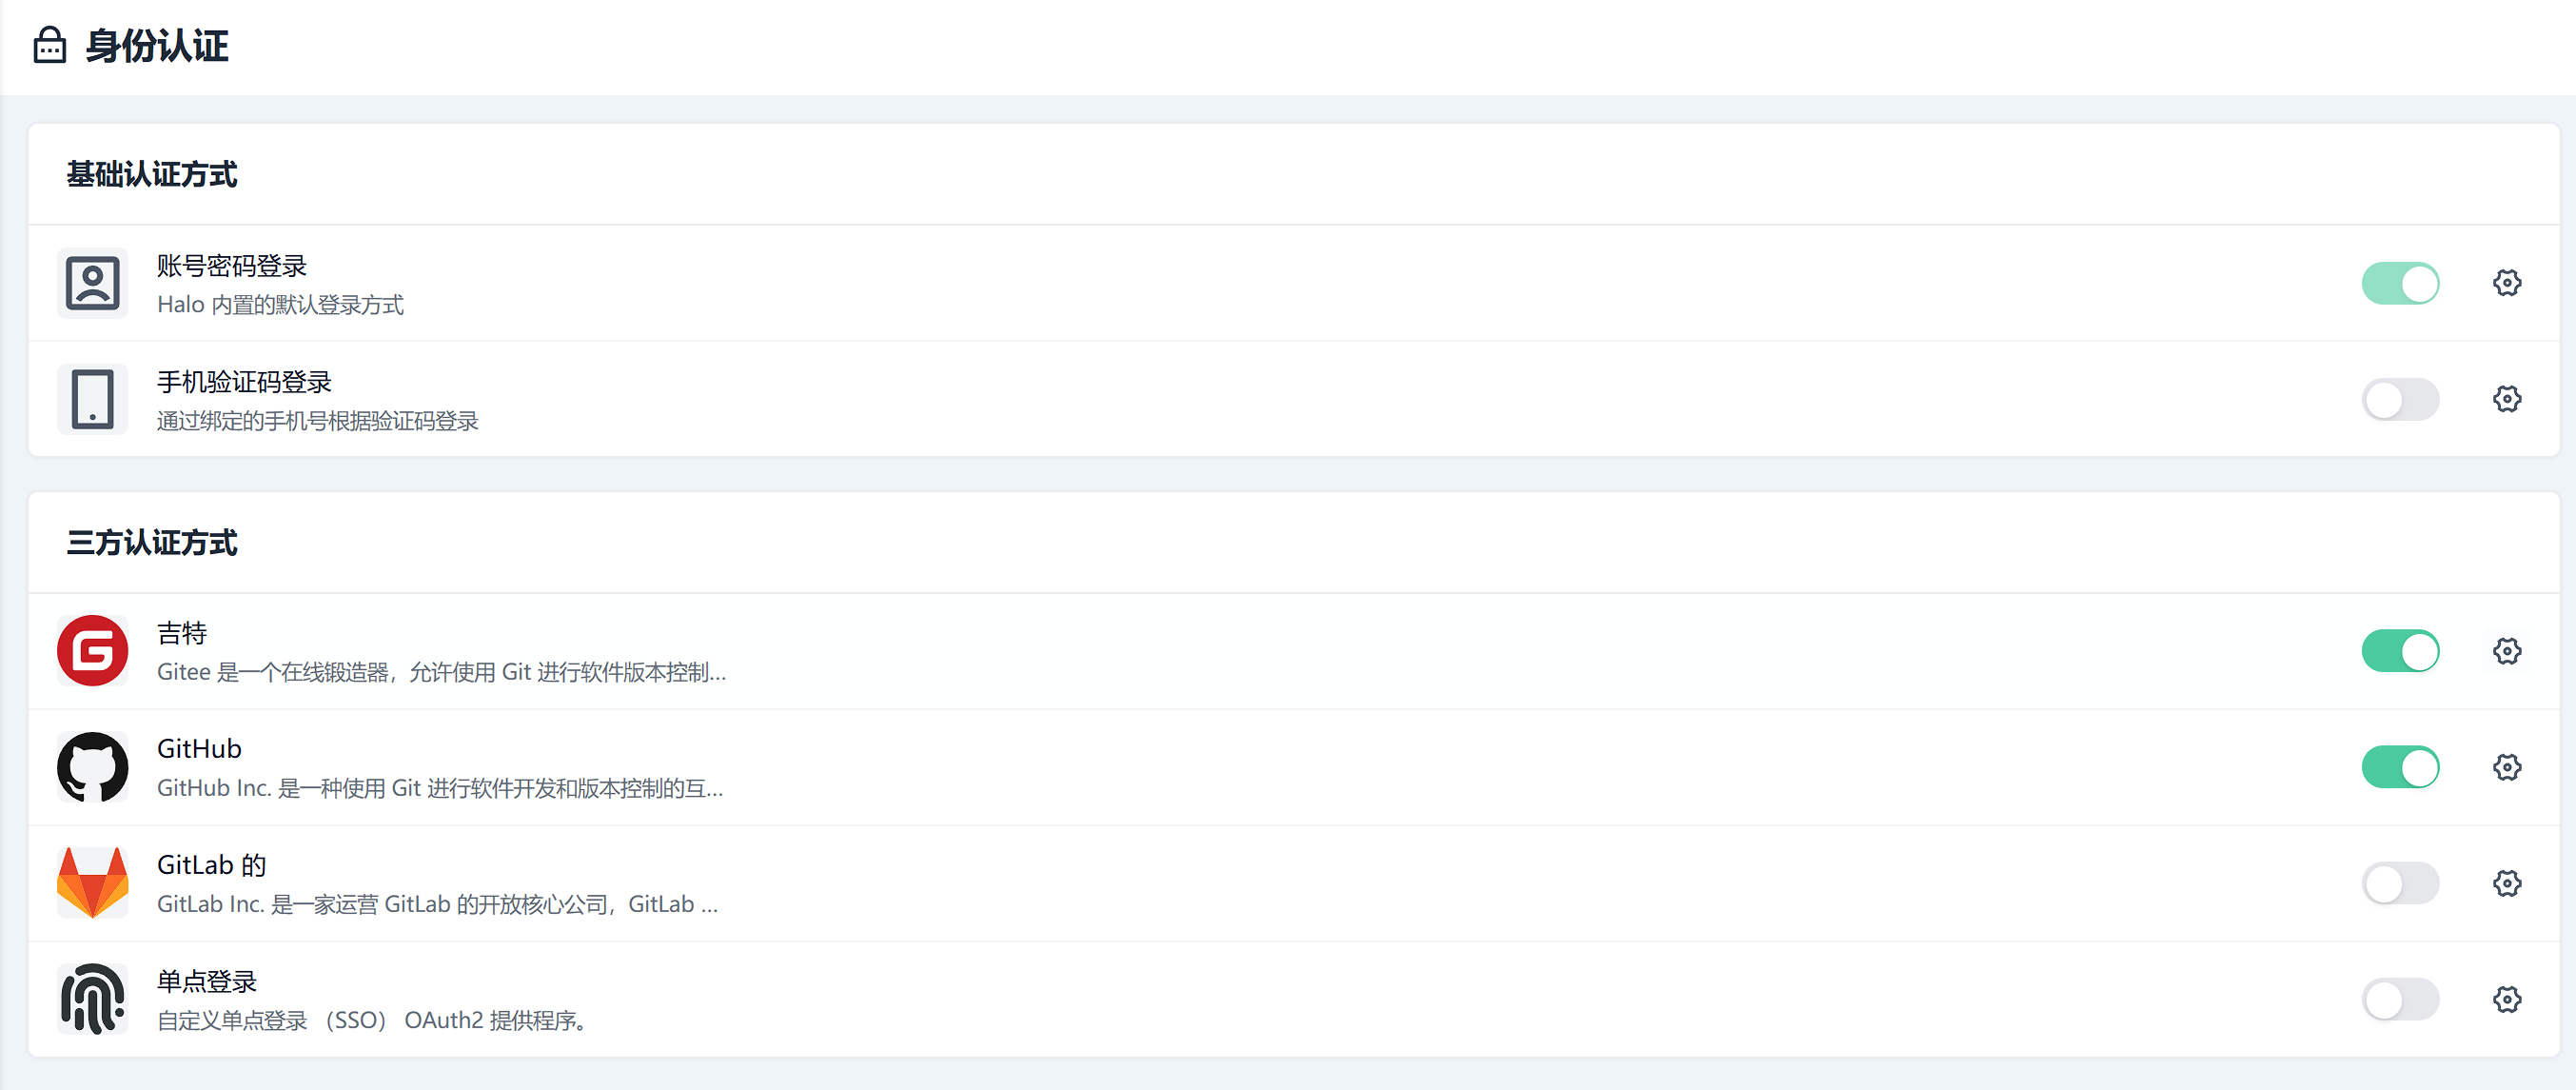
Task: Enable the GitLab login toggle
Action: point(2400,883)
